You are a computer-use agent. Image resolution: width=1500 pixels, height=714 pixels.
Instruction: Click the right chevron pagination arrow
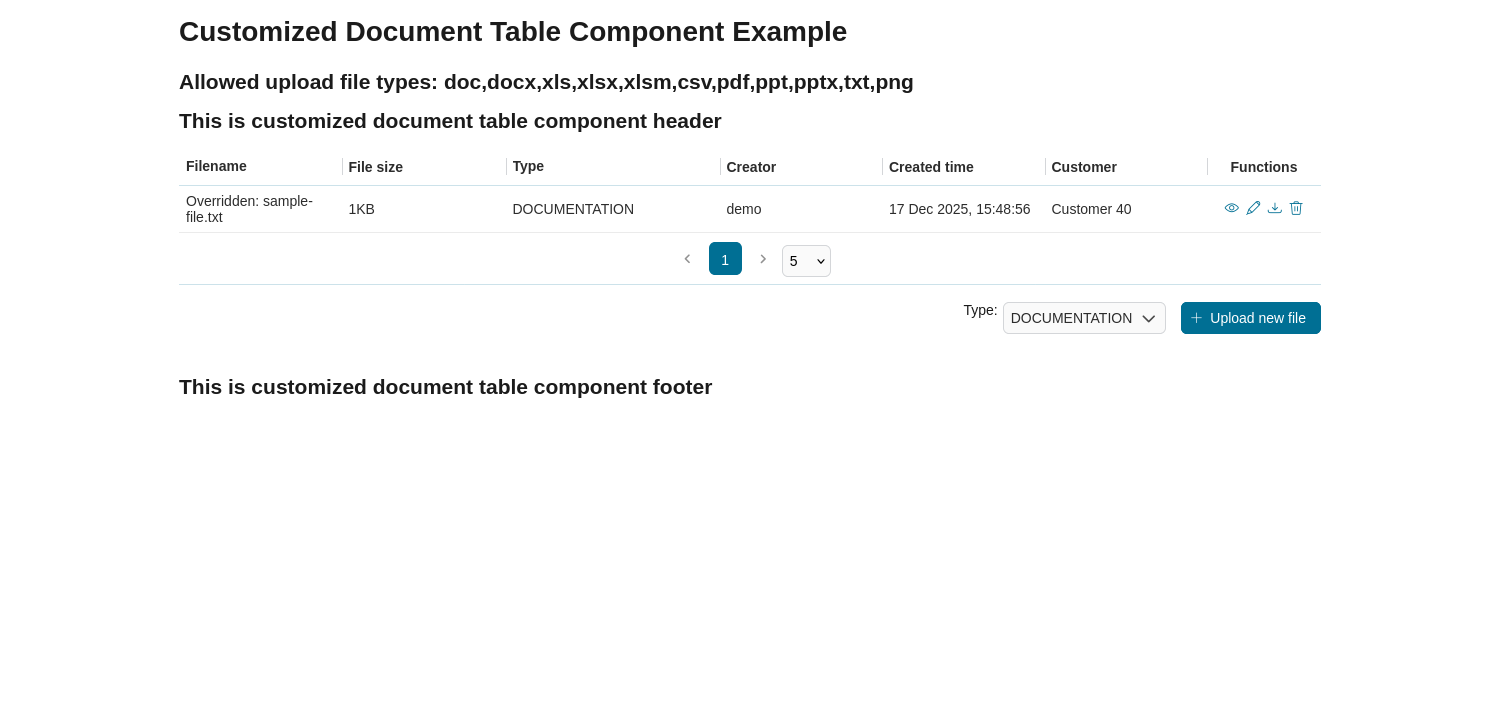(x=763, y=258)
